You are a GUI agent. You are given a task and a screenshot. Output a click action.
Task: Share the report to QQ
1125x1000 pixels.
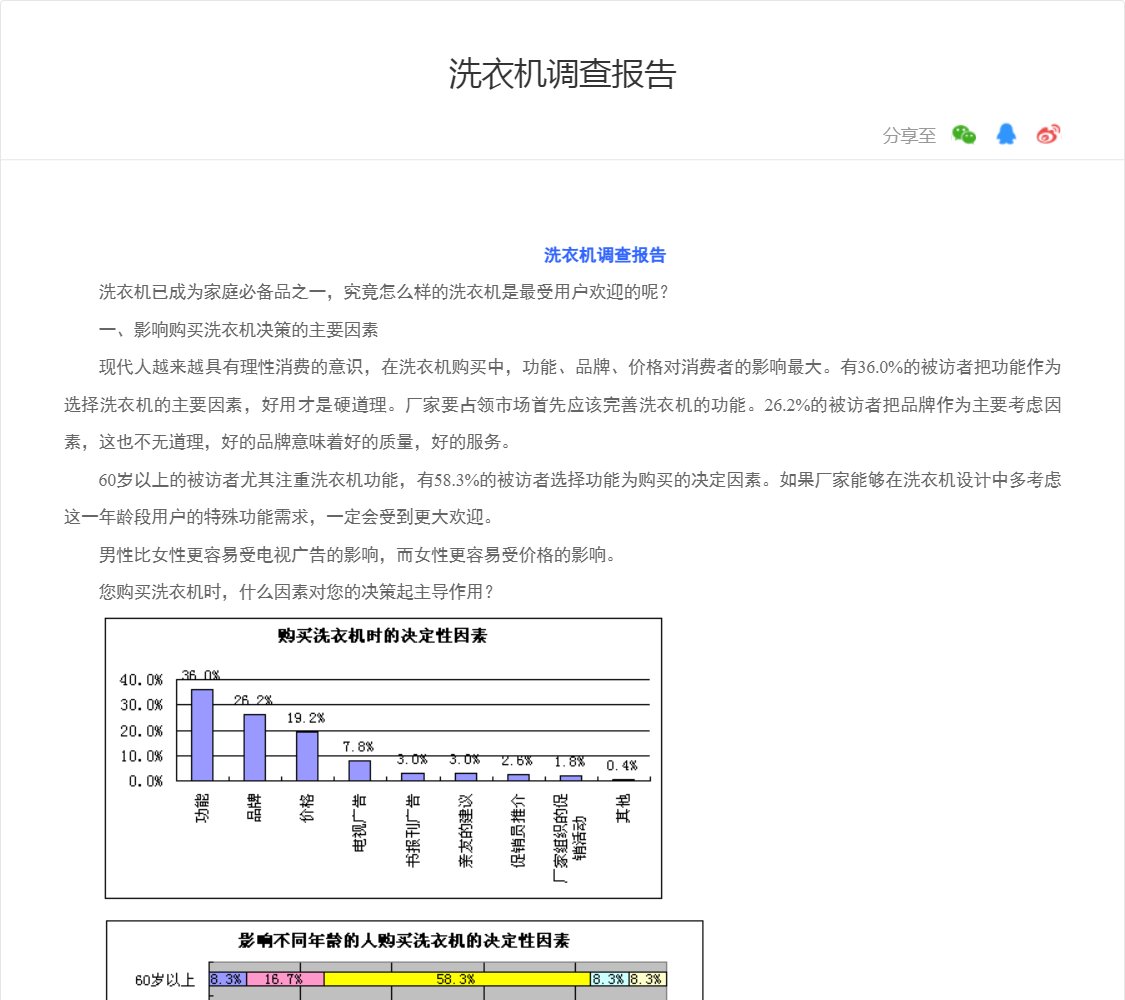coord(1006,134)
